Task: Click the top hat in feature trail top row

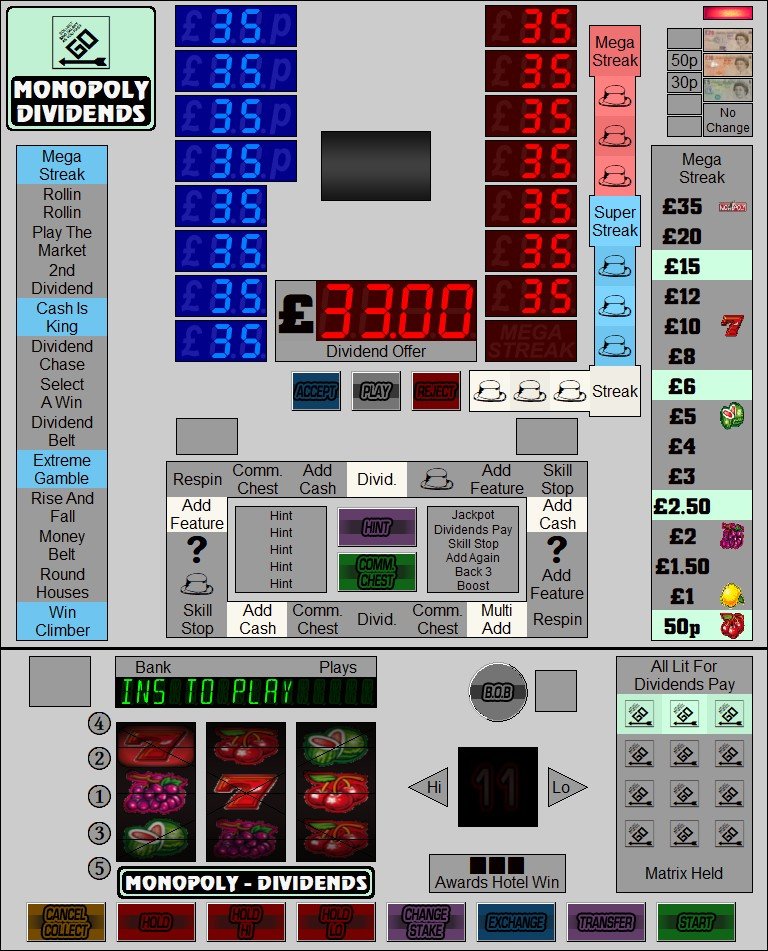Action: [x=437, y=479]
